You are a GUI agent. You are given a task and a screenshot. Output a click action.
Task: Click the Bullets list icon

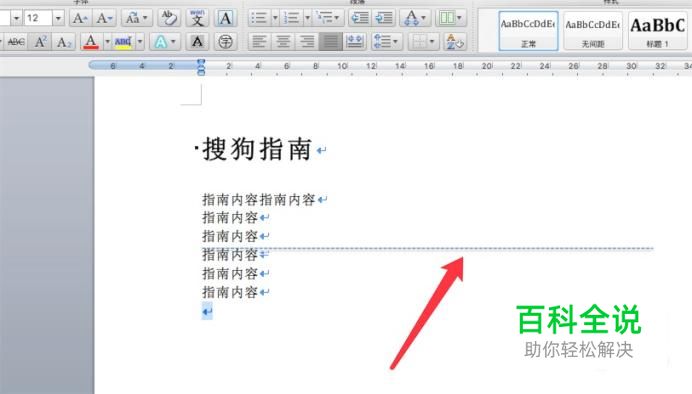[259, 18]
